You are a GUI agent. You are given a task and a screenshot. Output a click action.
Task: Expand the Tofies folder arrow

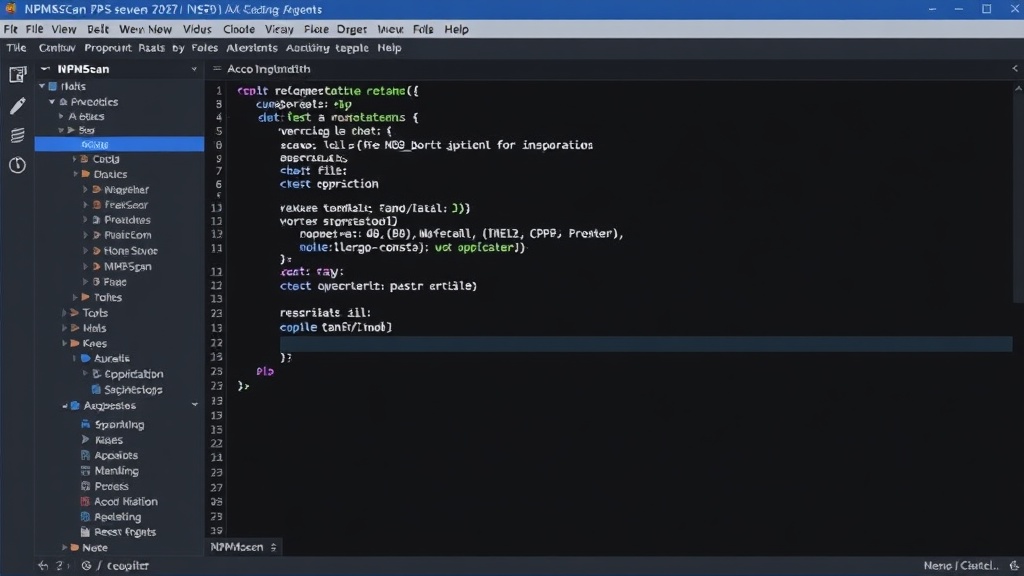75,297
